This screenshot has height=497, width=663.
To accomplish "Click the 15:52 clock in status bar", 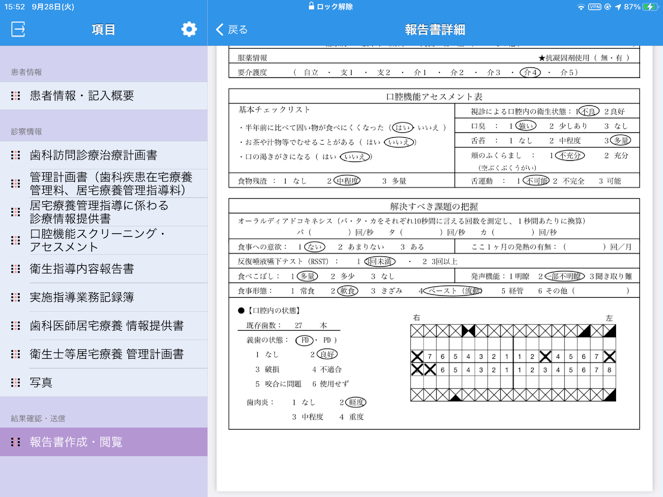I will [x=15, y=7].
